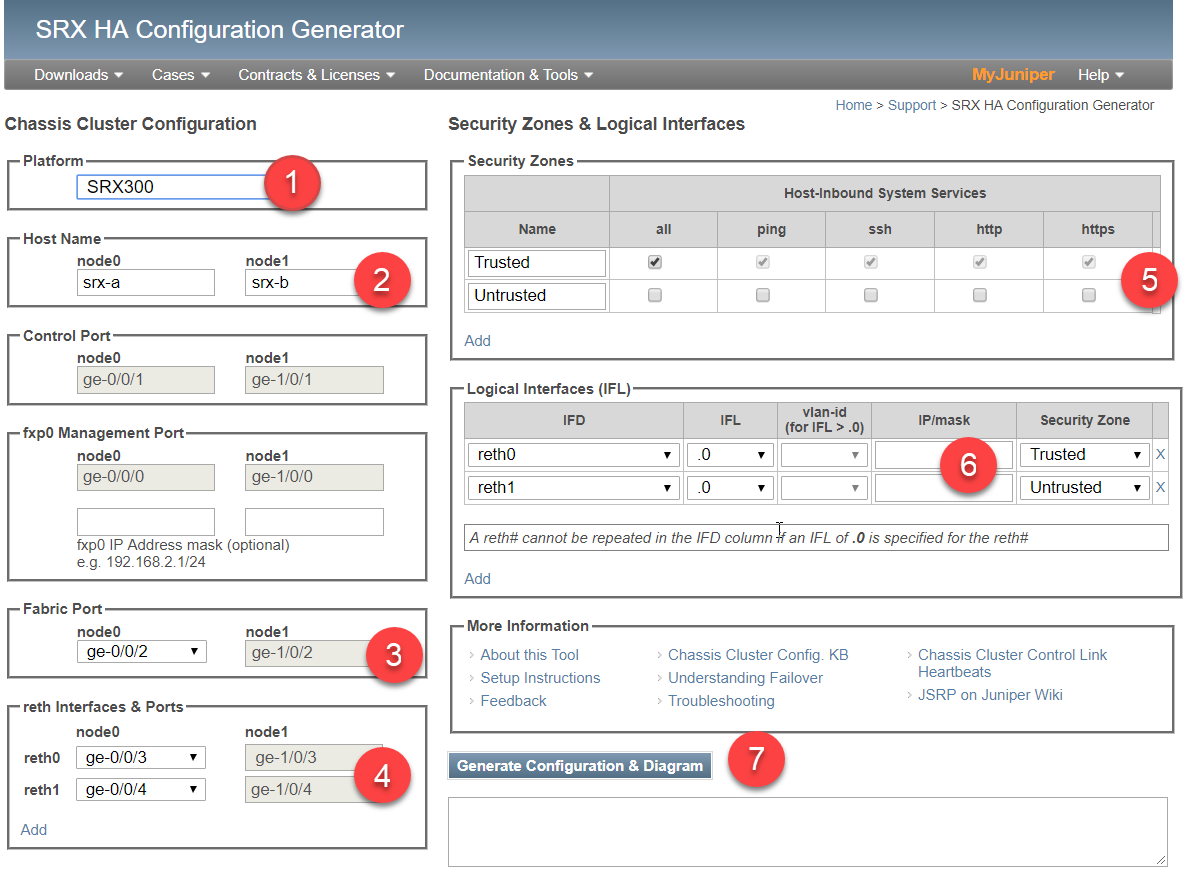This screenshot has height=875, width=1190.
Task: Open Security Zone dropdown set to Trusted
Action: 1084,455
